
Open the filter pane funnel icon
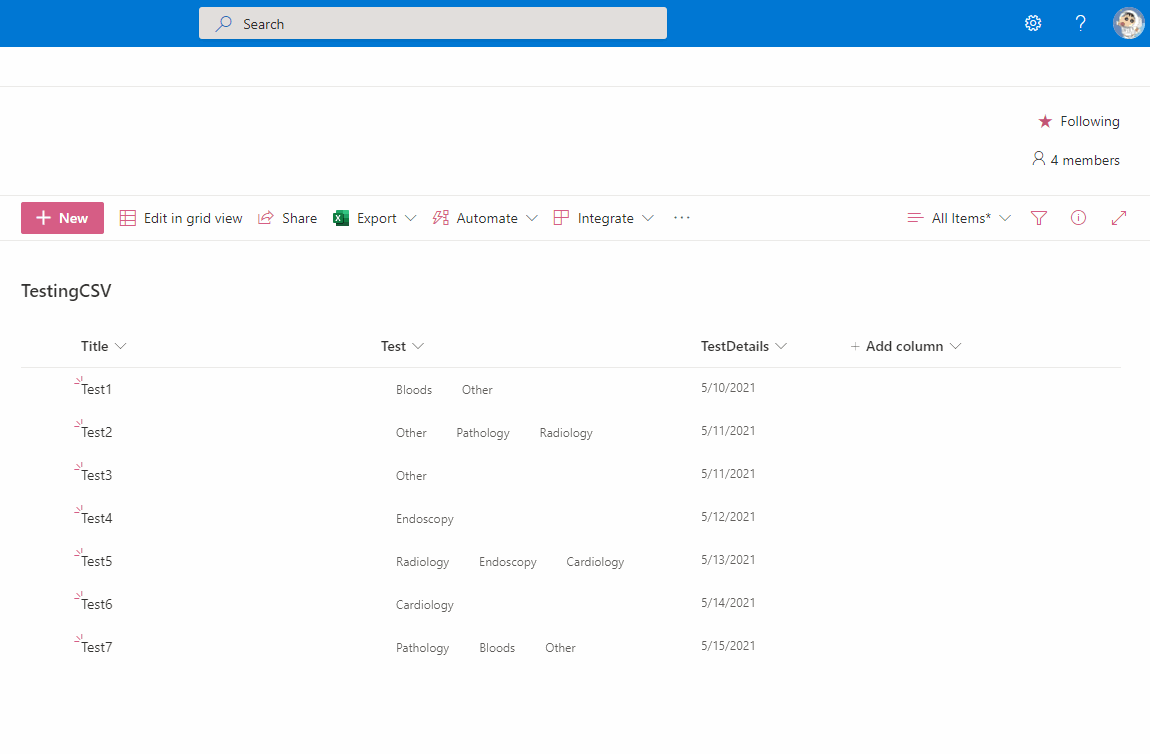1039,218
